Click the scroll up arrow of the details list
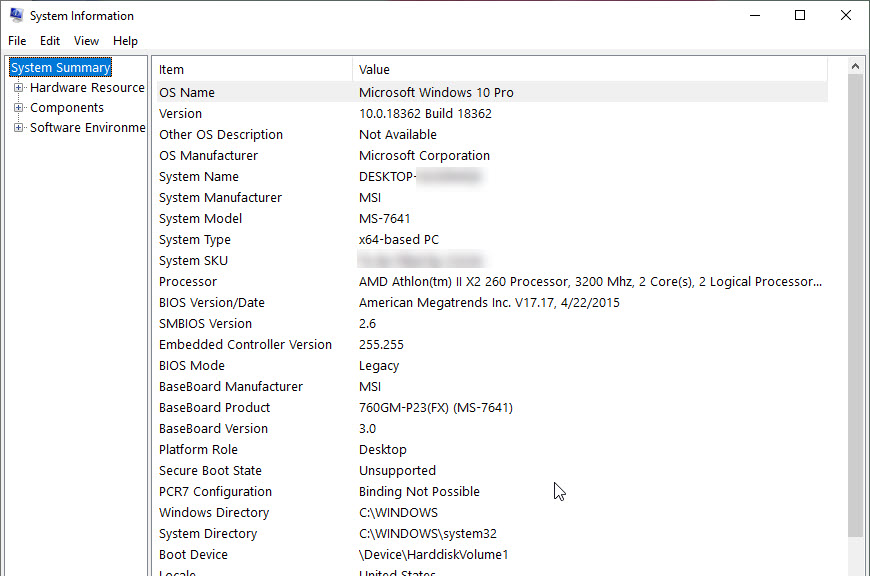 pyautogui.click(x=855, y=67)
